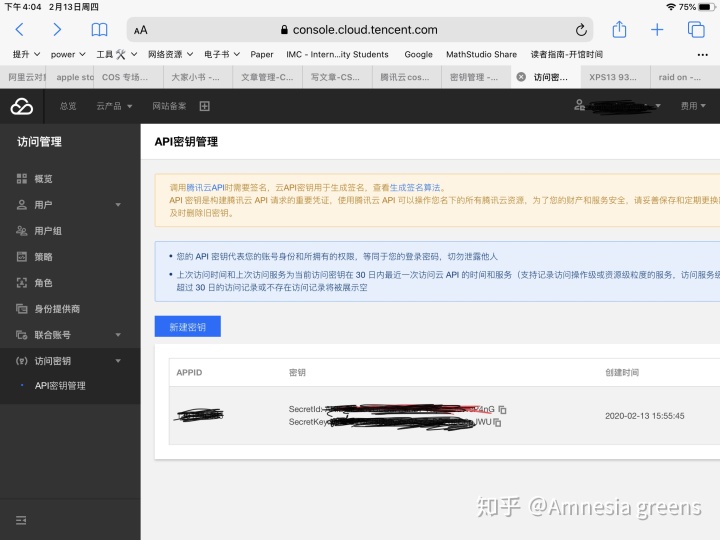
Task: Click the 身份提供商 icon in sidebar
Action: (22, 309)
